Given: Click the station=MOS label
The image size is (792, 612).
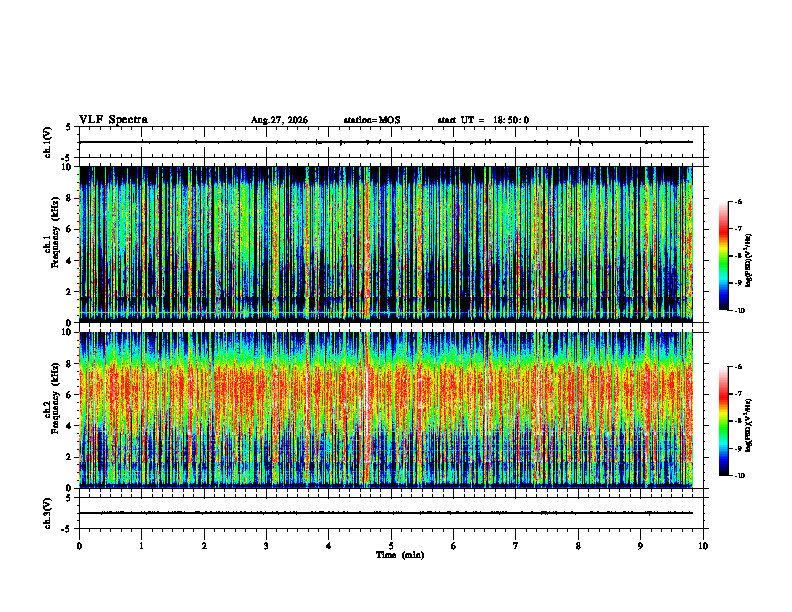Looking at the screenshot, I should [x=372, y=120].
